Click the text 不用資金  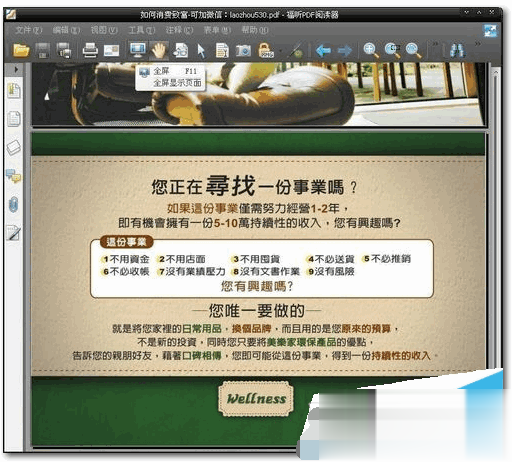click(x=129, y=259)
